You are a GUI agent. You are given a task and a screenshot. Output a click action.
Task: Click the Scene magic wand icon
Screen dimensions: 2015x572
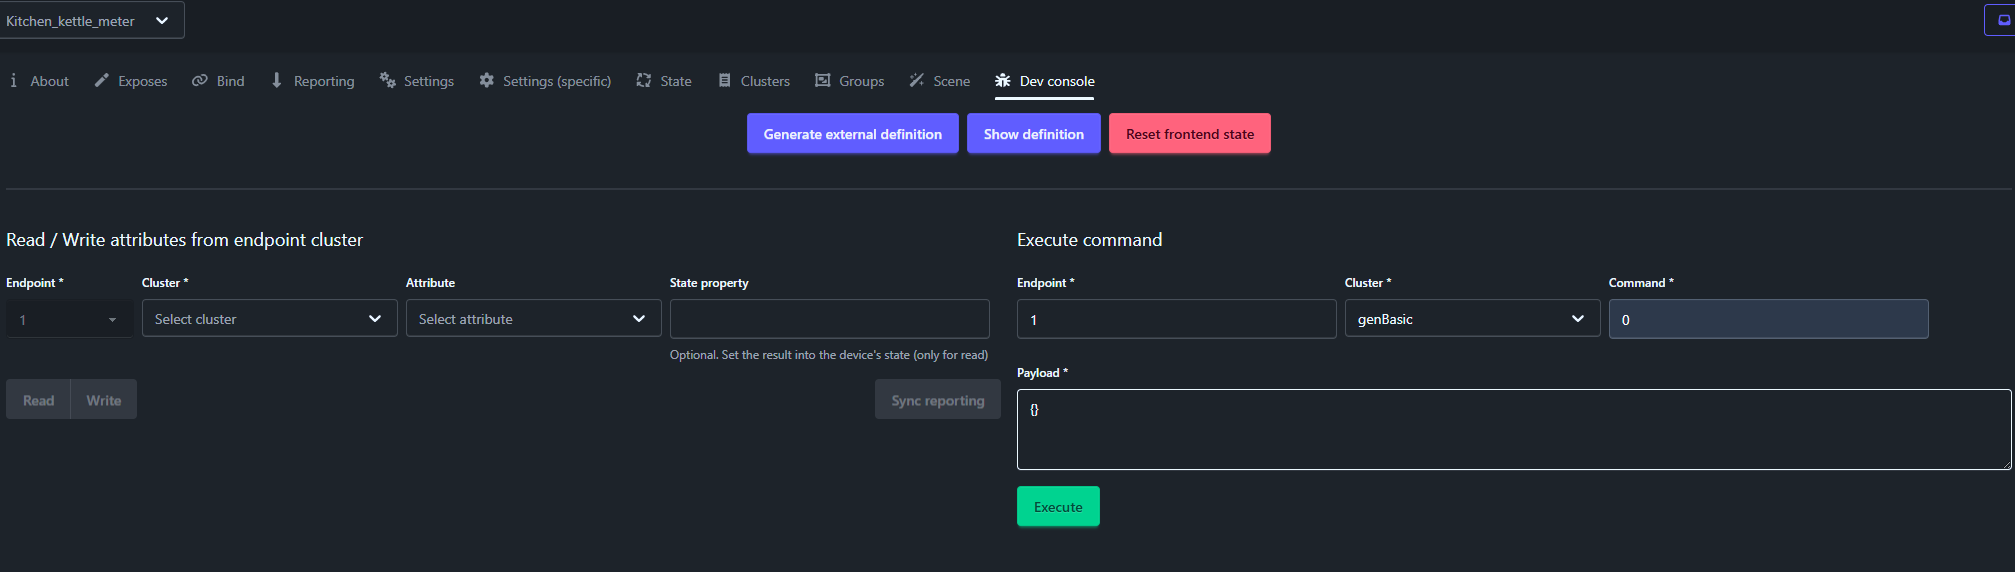pyautogui.click(x=917, y=81)
